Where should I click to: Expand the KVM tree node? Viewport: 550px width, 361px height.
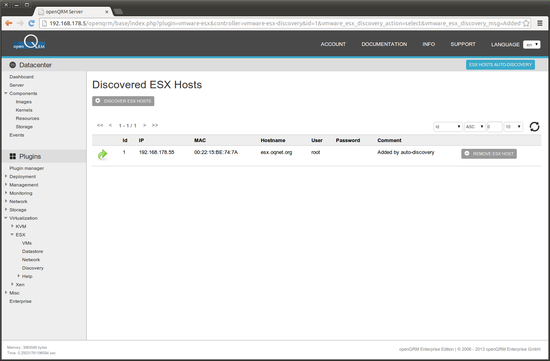(x=12, y=226)
